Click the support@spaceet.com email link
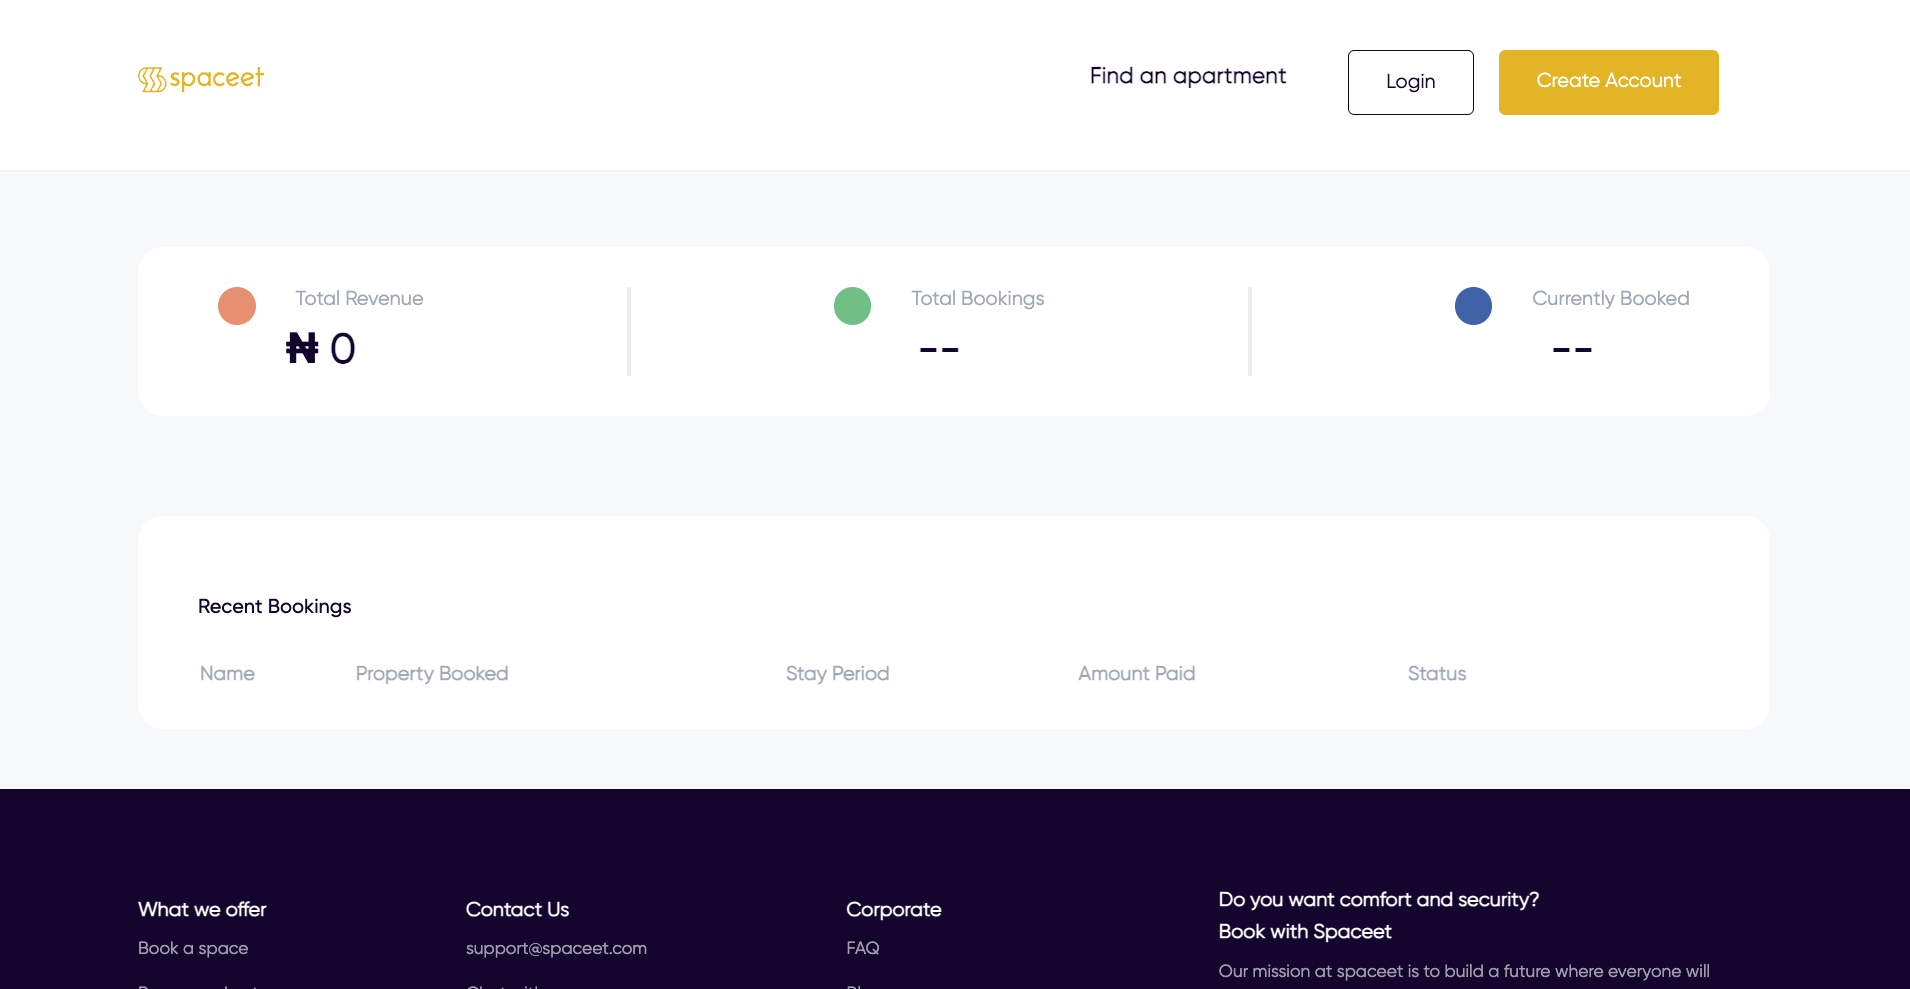Viewport: 1910px width, 989px height. tap(556, 948)
